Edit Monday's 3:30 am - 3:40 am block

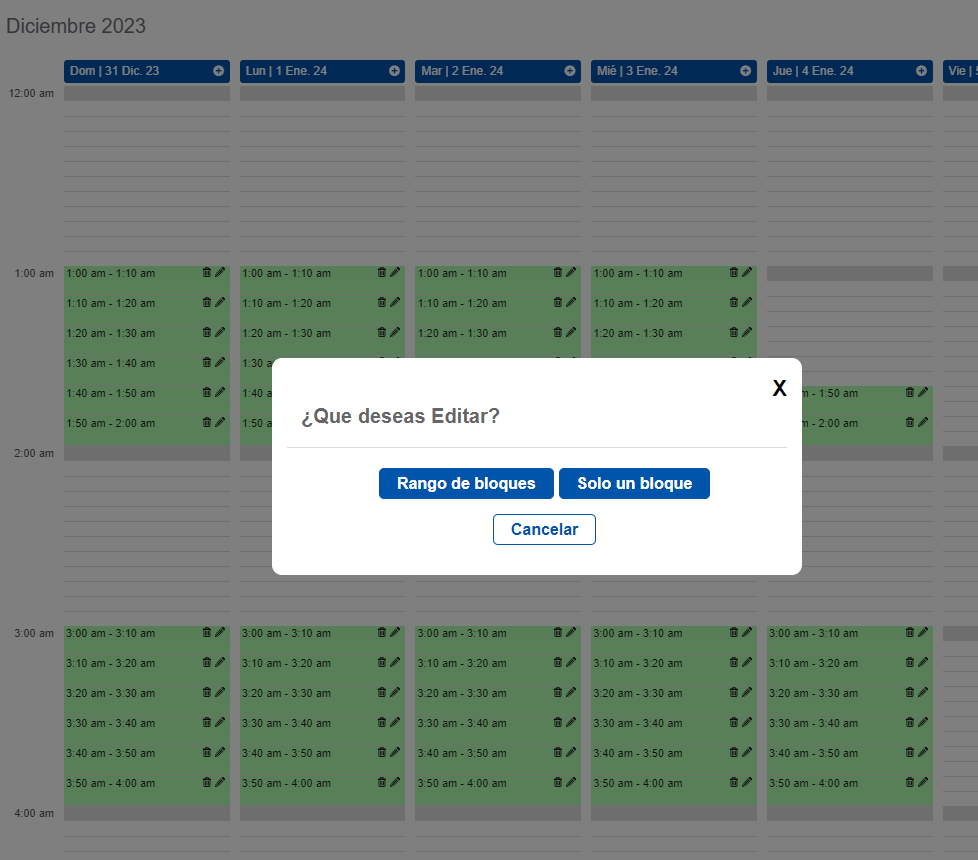click(x=394, y=722)
